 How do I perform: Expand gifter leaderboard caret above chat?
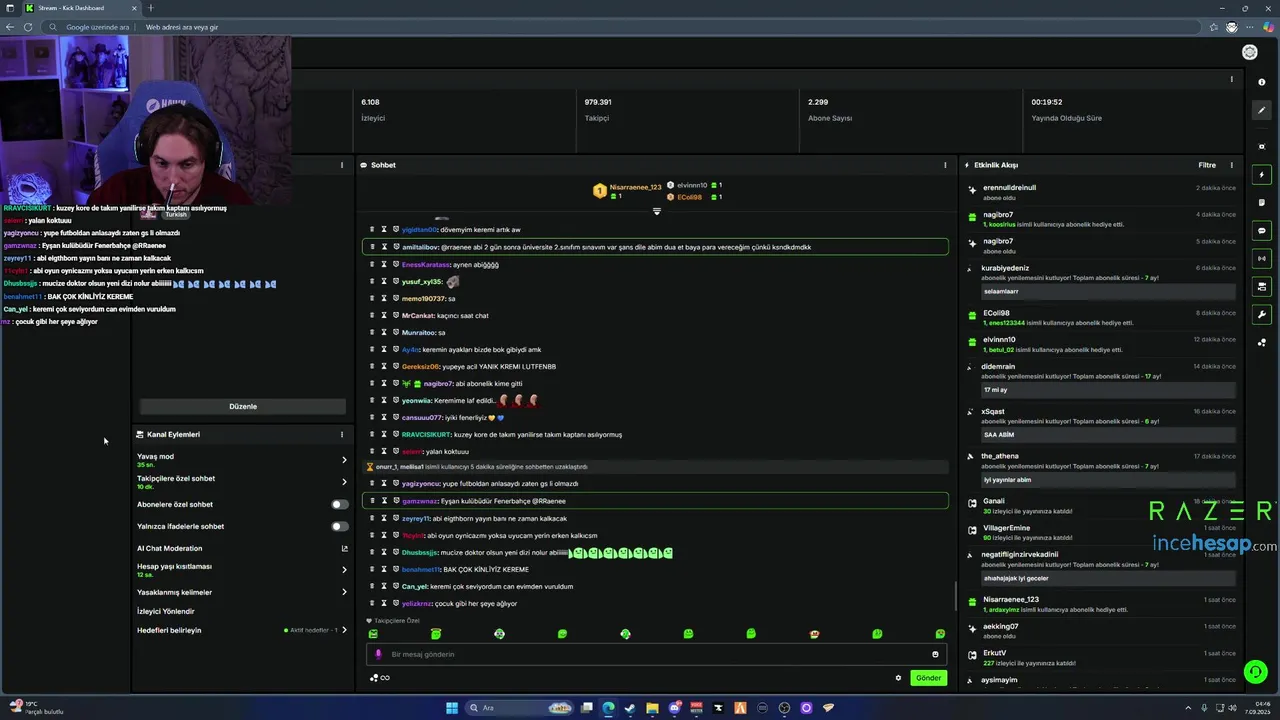657,211
